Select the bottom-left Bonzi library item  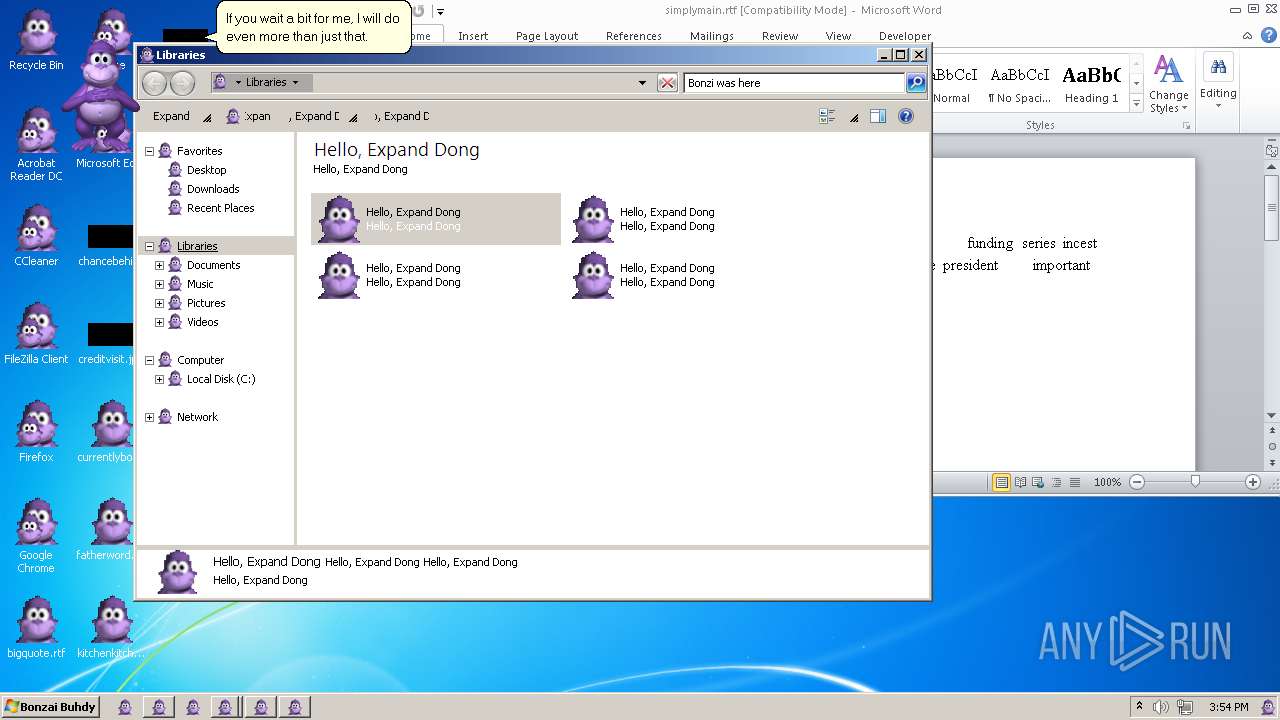tap(390, 275)
